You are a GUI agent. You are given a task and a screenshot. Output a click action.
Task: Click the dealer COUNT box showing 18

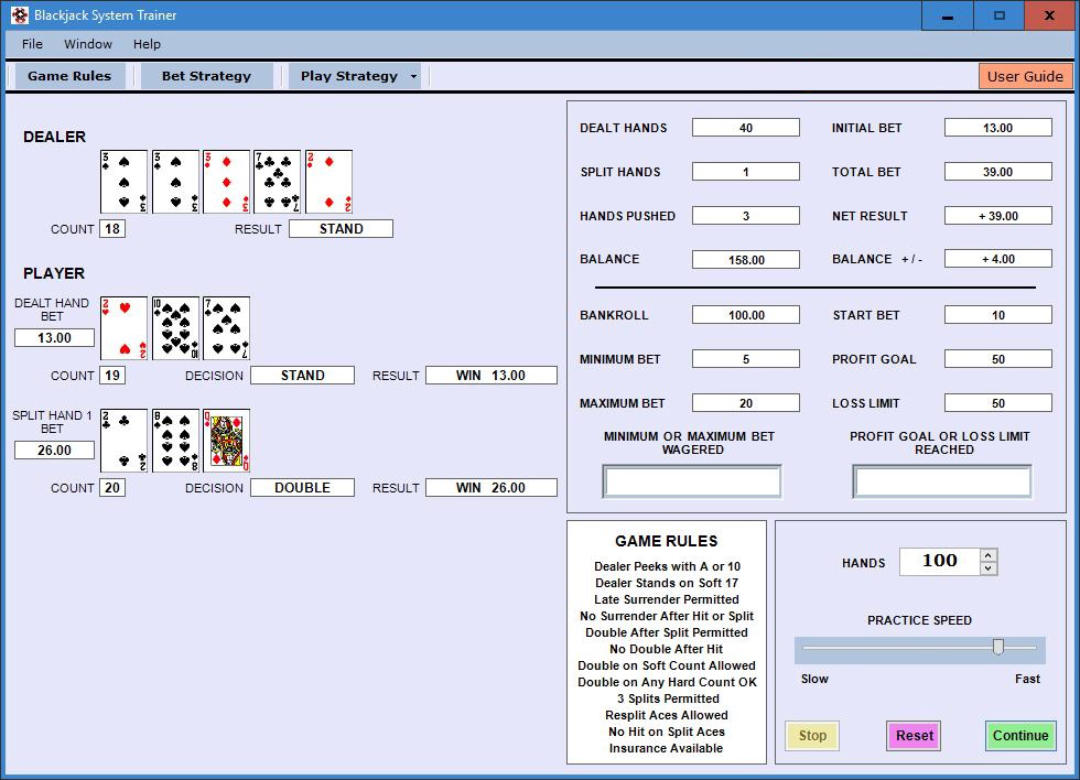click(112, 229)
